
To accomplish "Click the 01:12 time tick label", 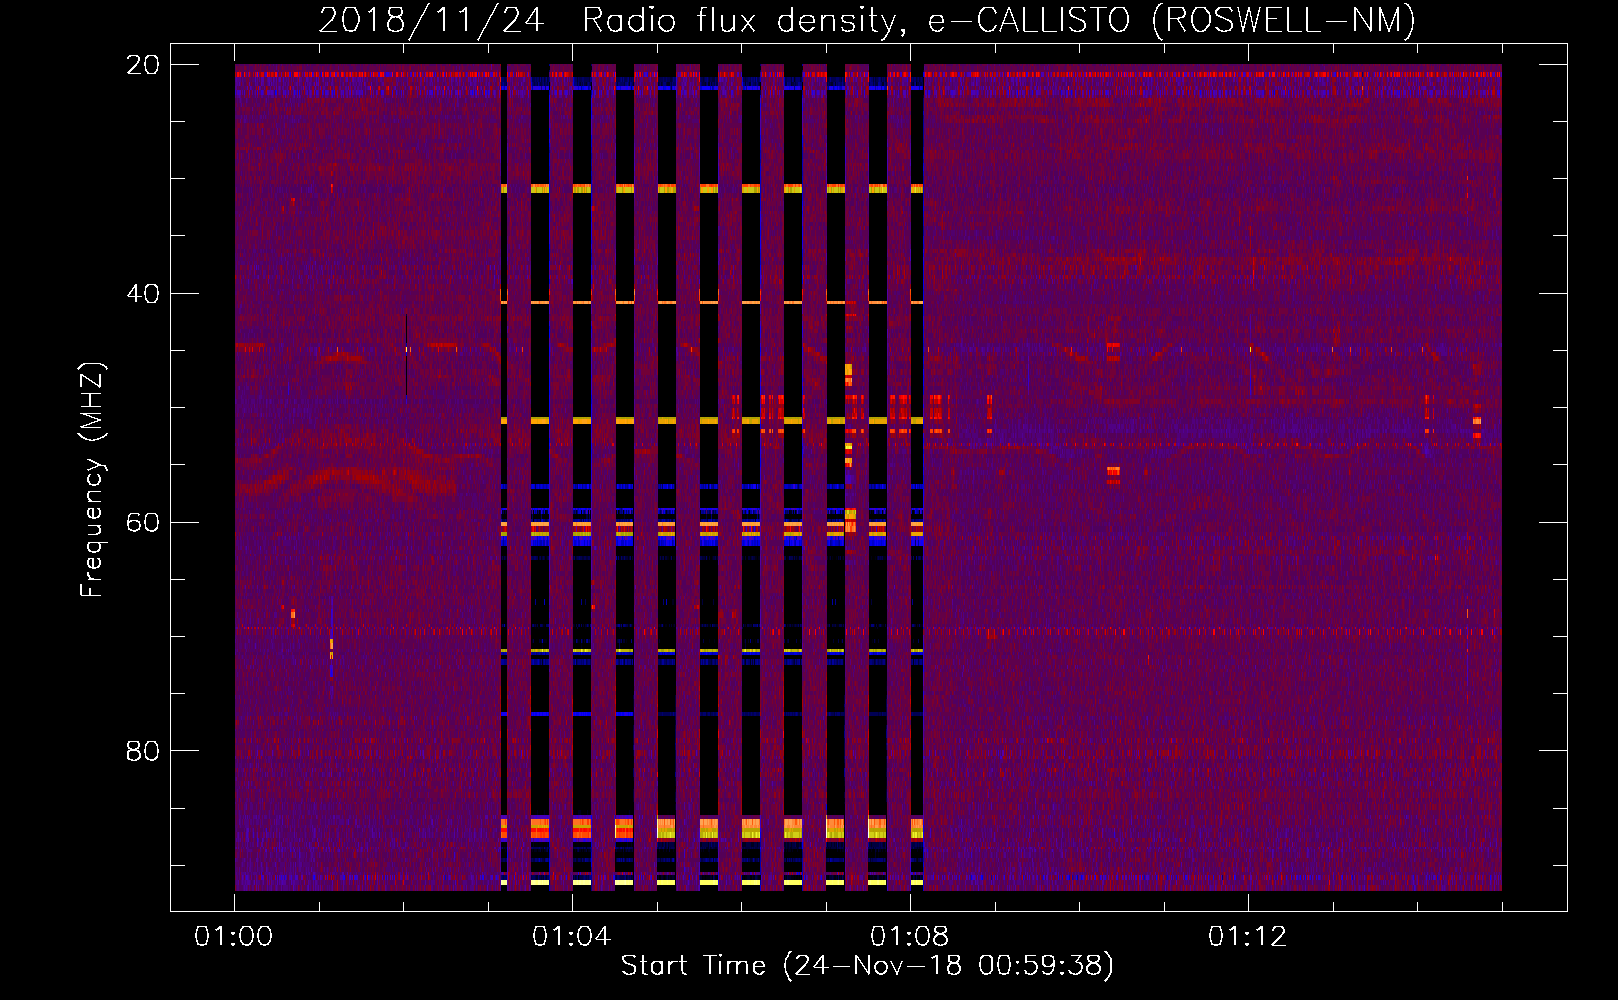I will click(x=1247, y=936).
